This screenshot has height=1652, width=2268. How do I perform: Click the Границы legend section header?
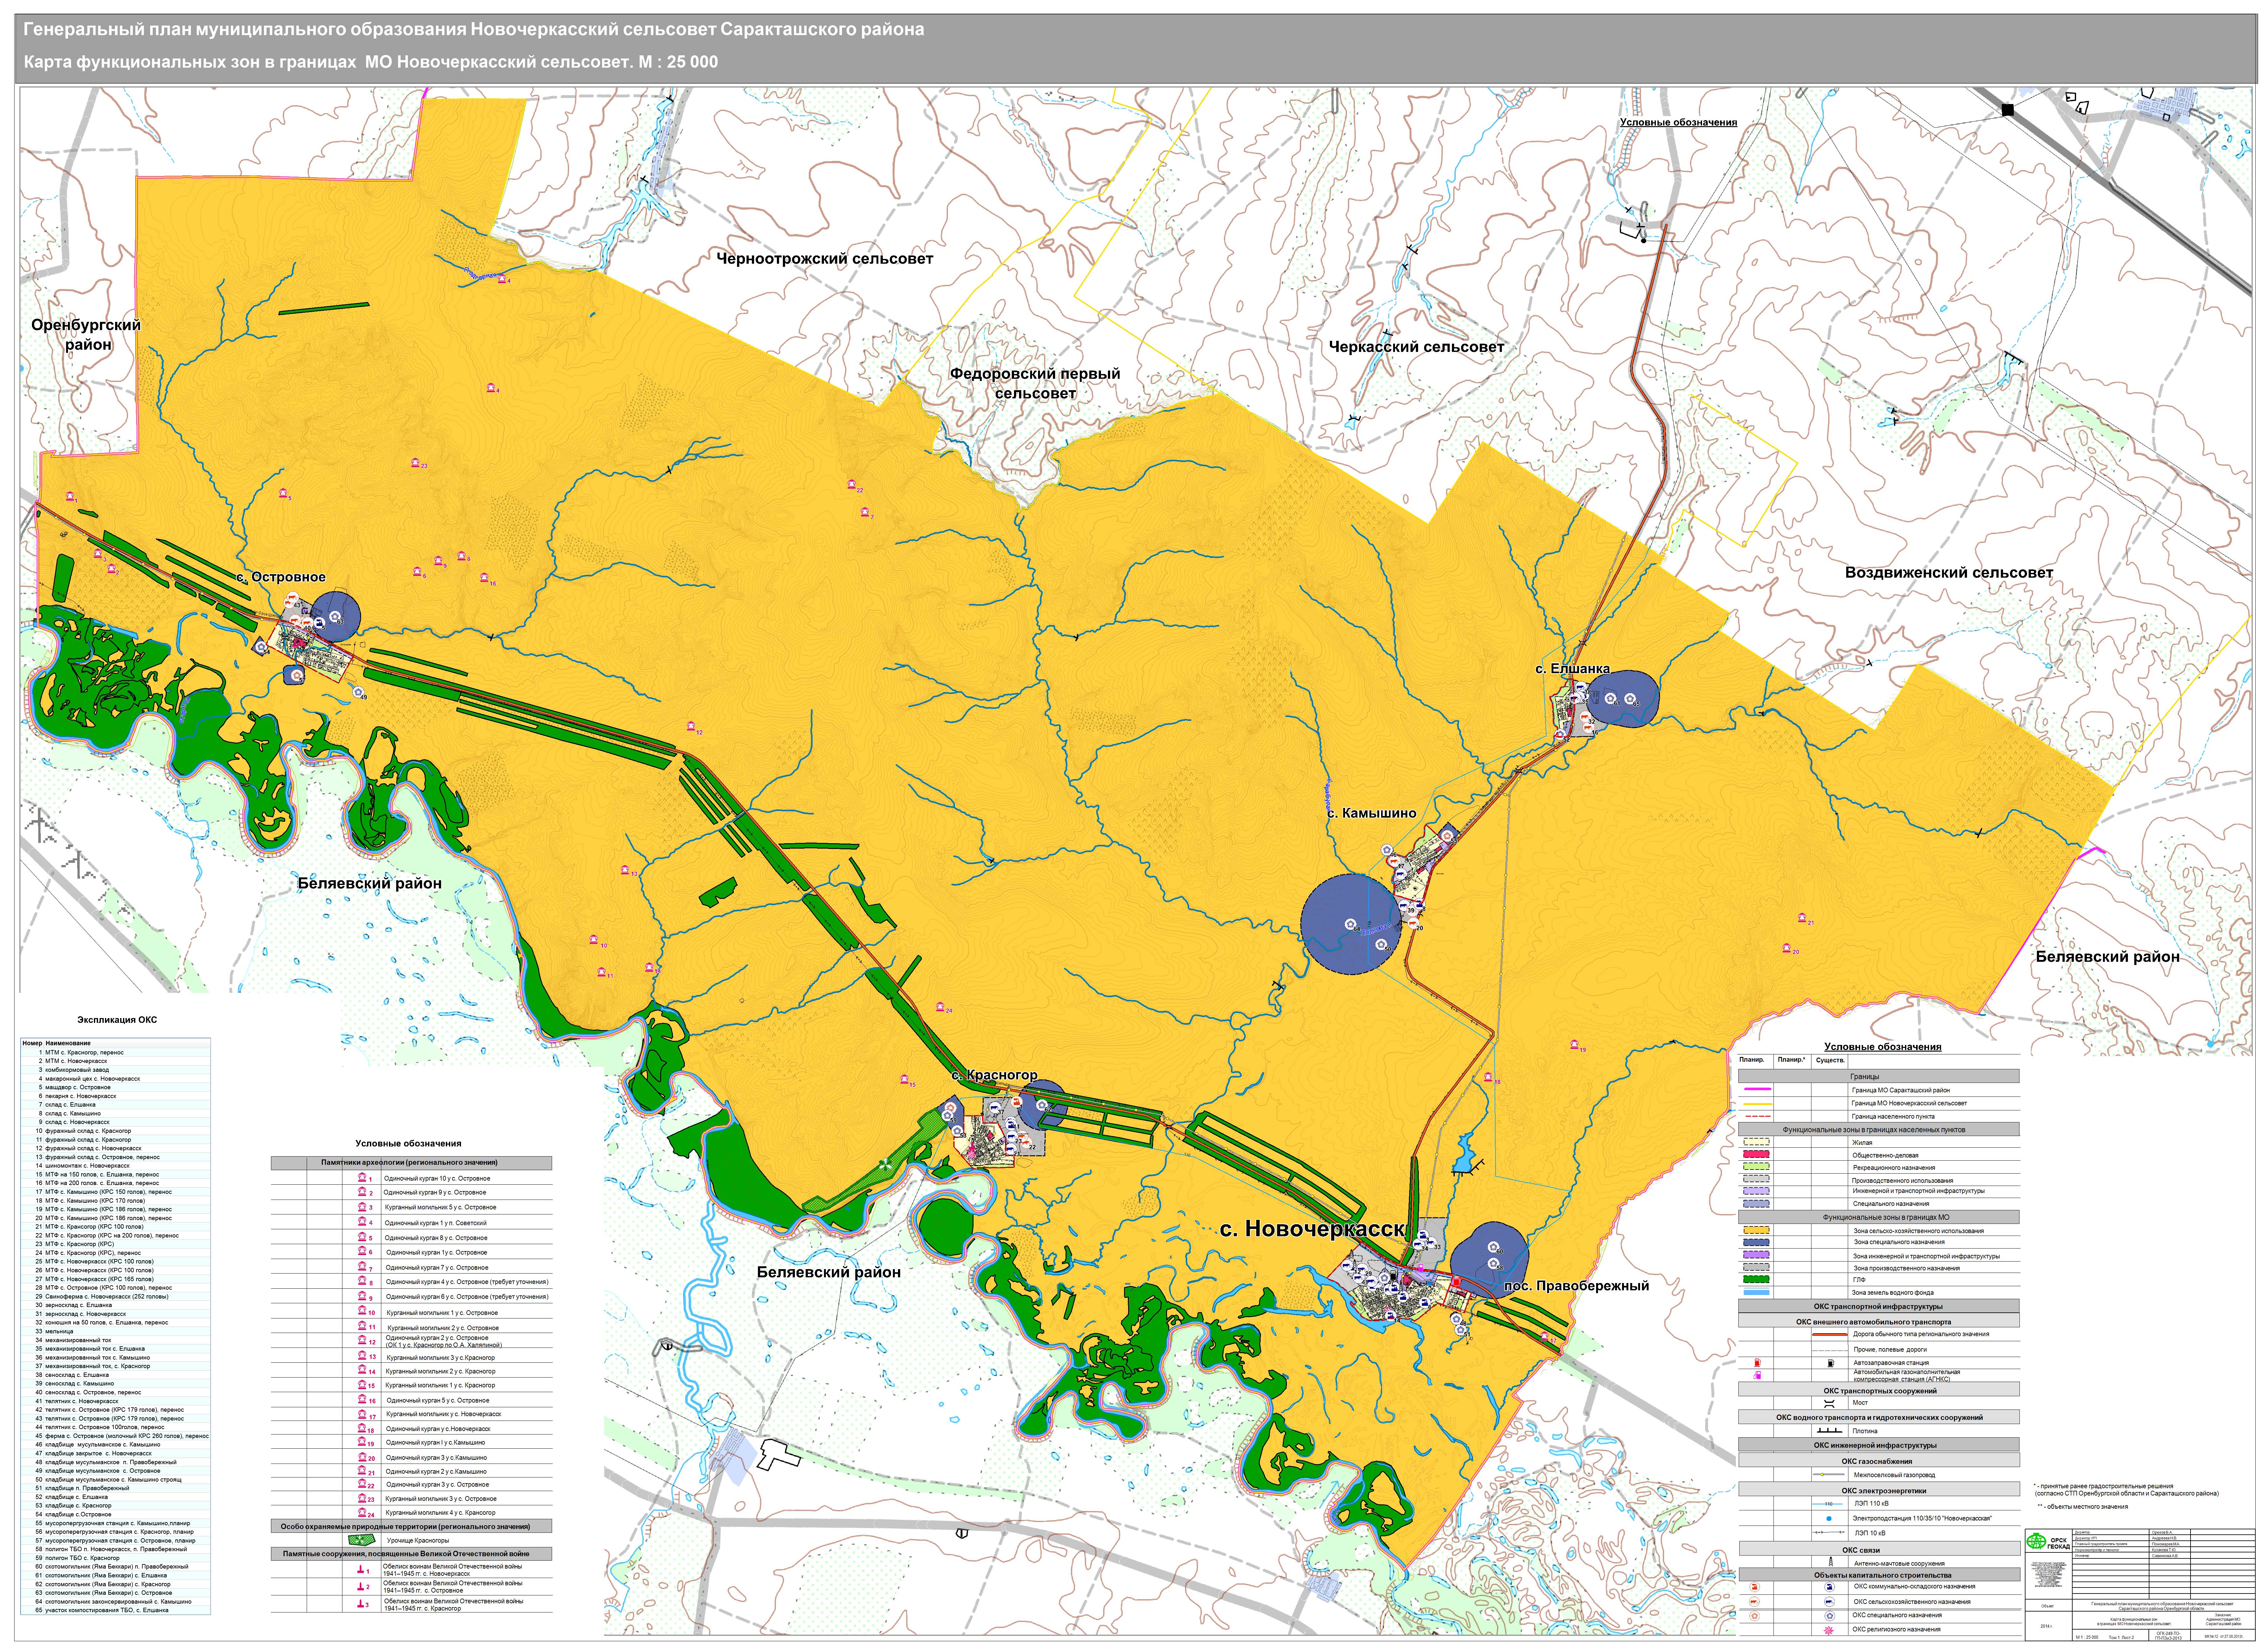point(1879,1076)
